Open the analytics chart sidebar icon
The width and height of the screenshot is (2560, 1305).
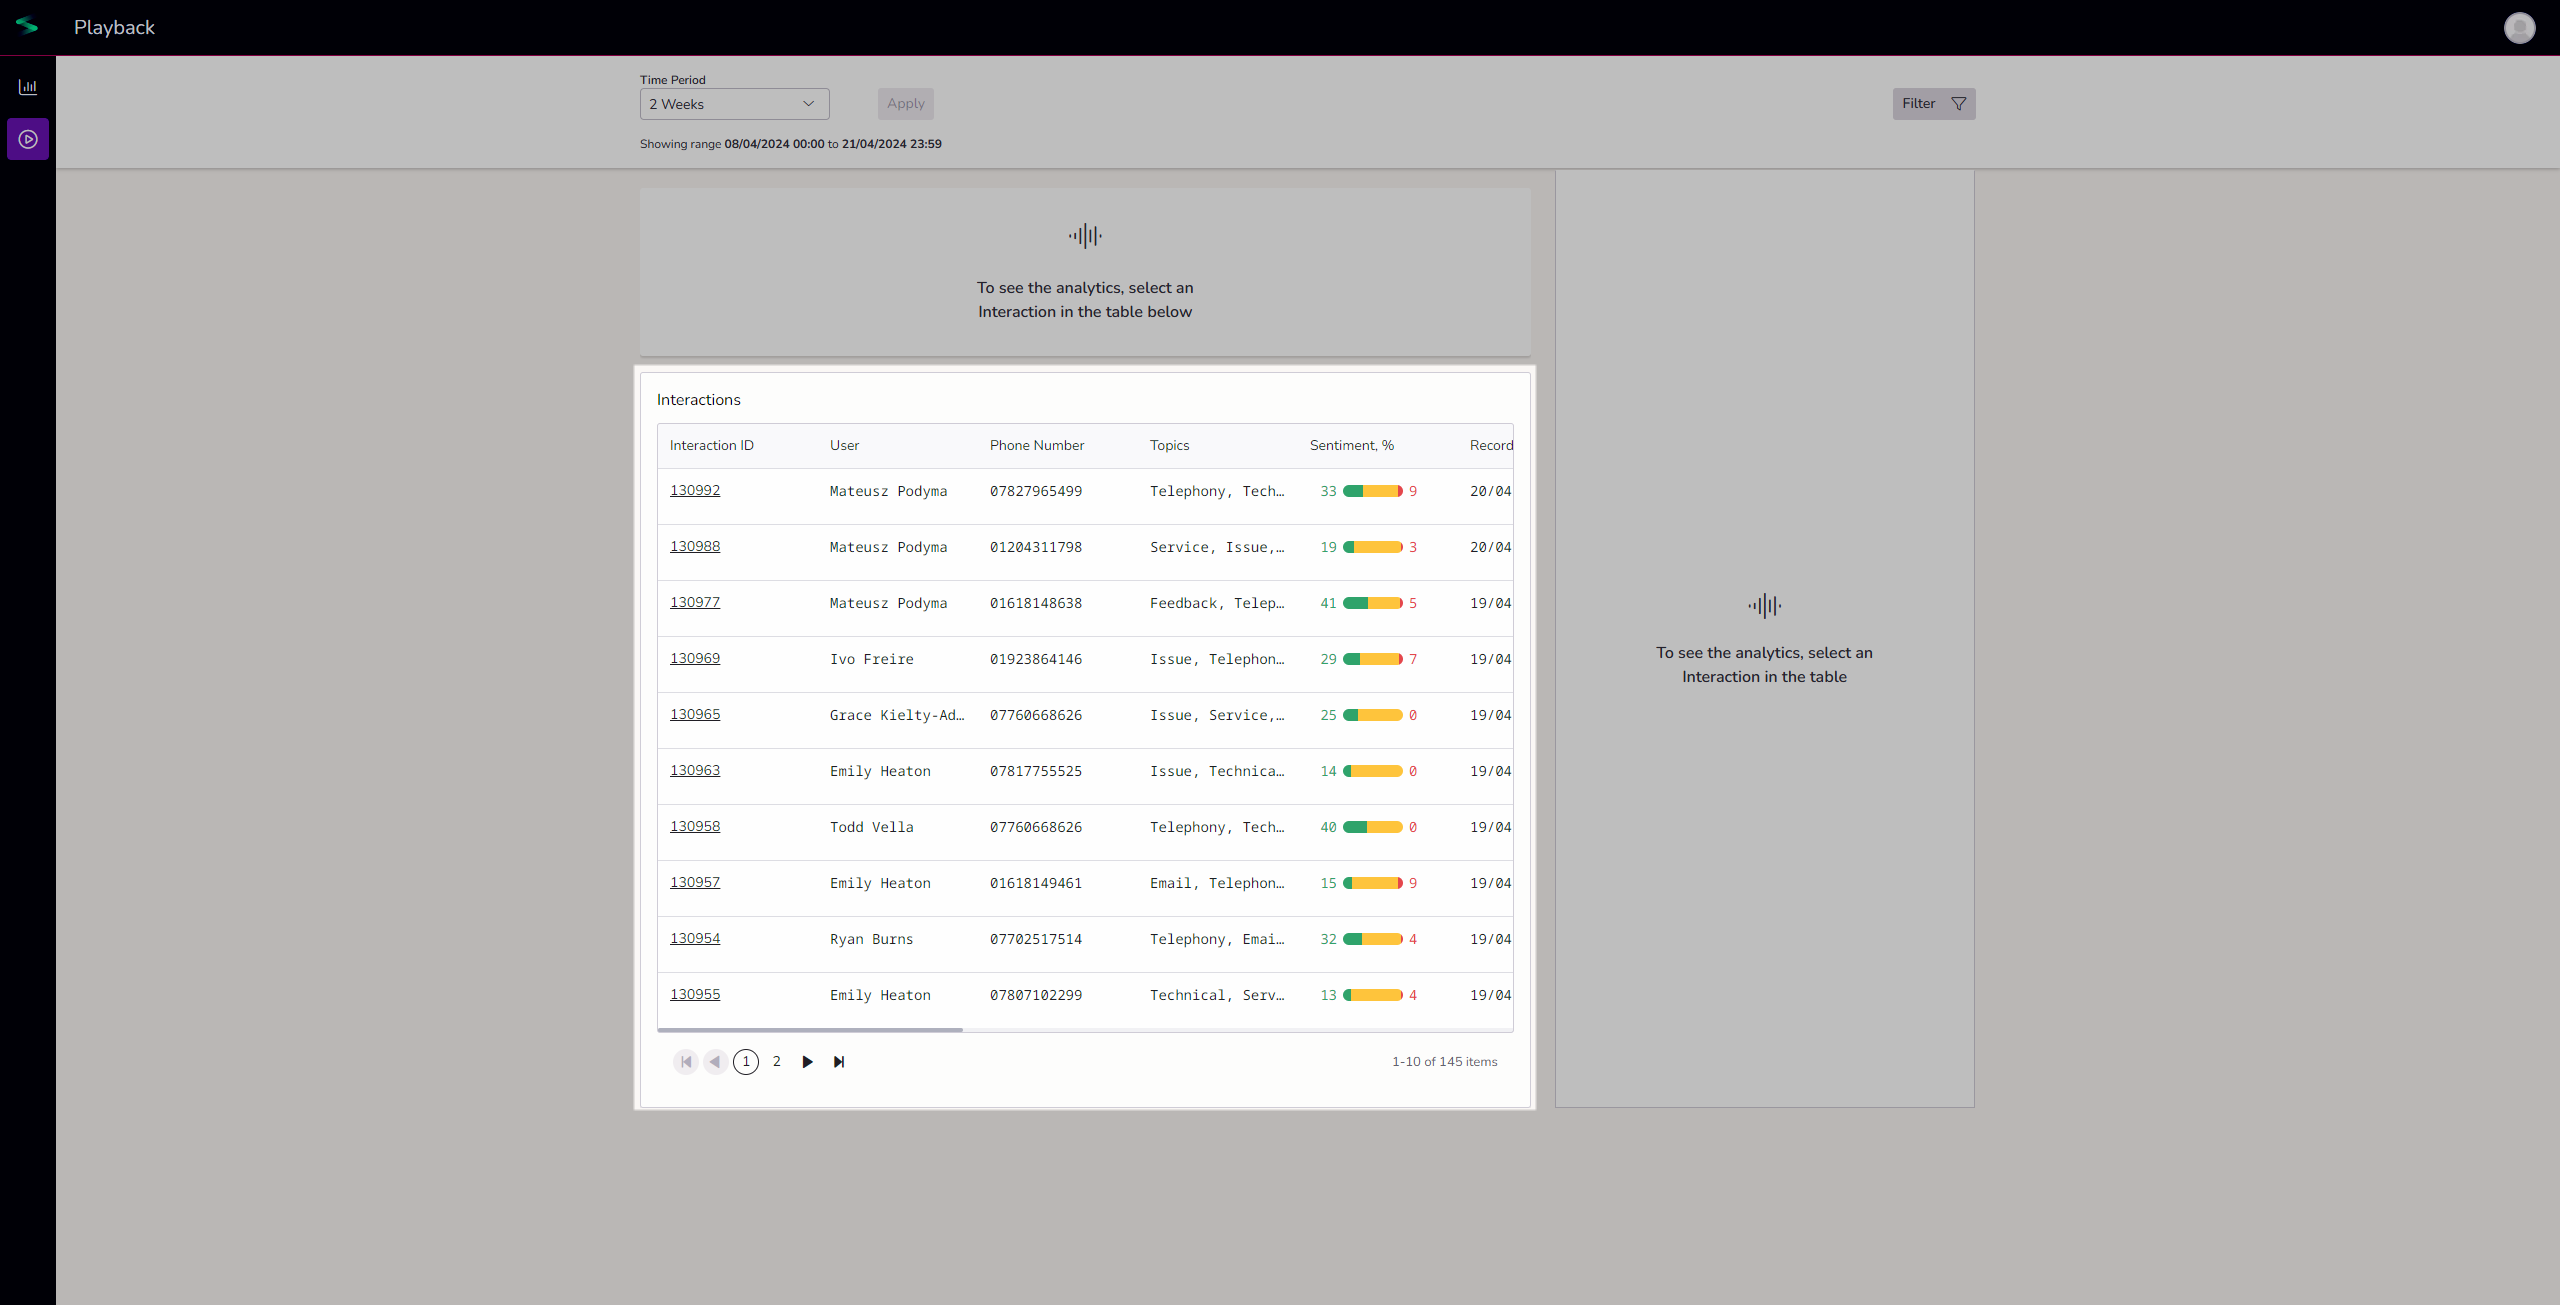coord(28,87)
